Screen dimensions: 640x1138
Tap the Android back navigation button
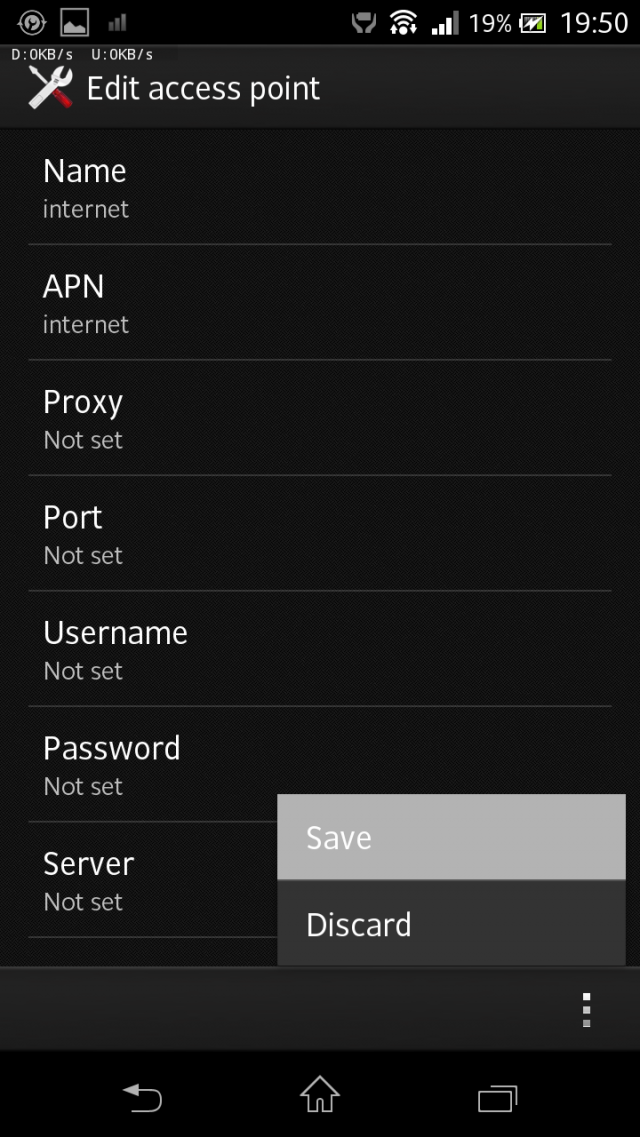pos(141,1095)
